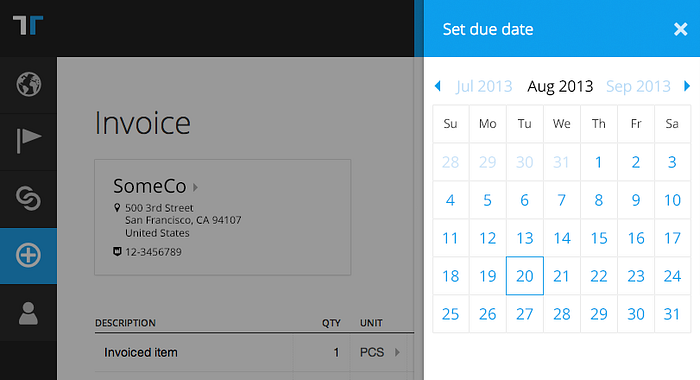700x380 pixels.
Task: Open the PCS unit dropdown arrow
Action: (397, 352)
